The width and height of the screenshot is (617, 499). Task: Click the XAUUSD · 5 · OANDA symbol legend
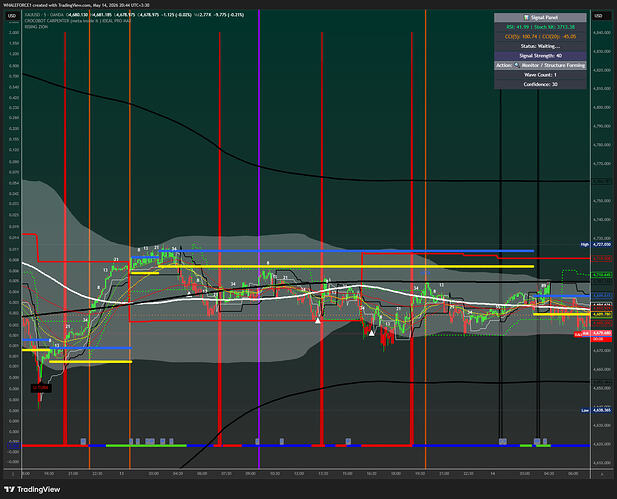pos(44,15)
